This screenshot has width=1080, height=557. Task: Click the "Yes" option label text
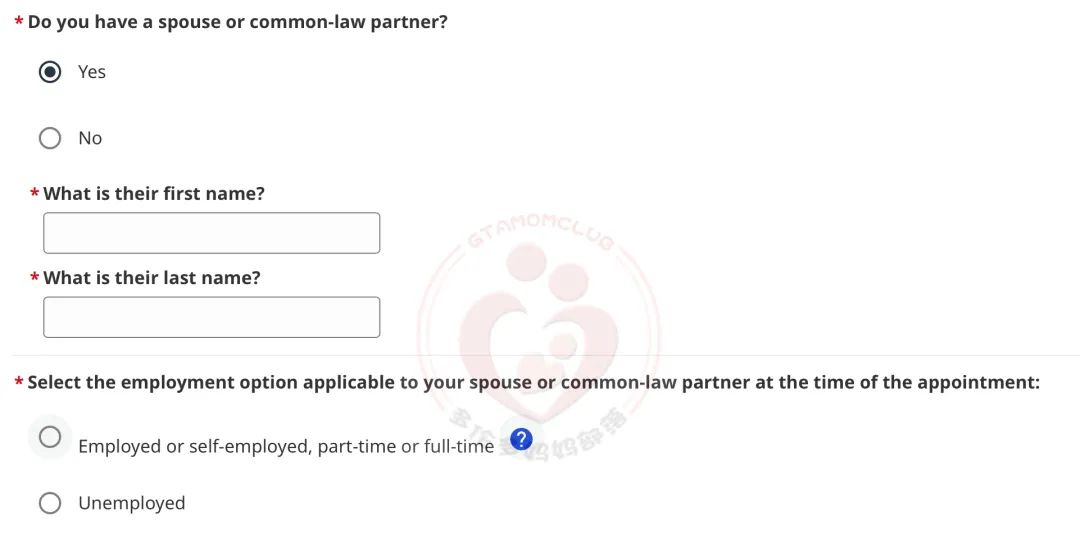coord(92,72)
